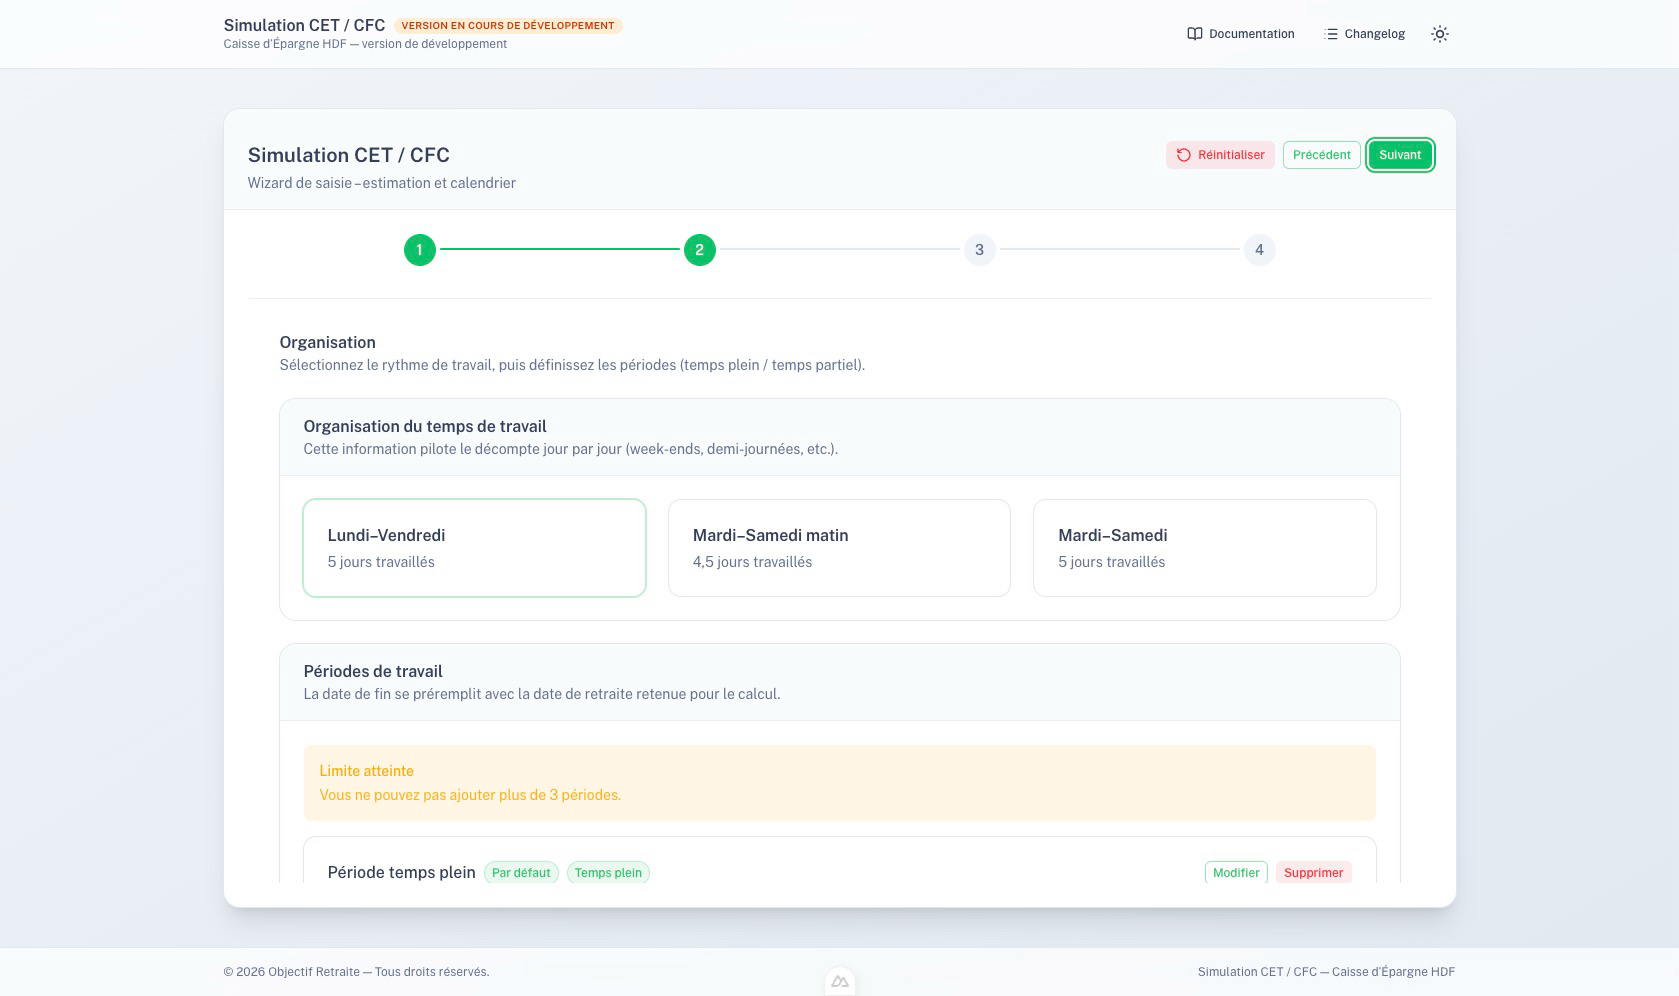The width and height of the screenshot is (1679, 996).
Task: Click Modifier on Période temps plein
Action: (x=1235, y=873)
